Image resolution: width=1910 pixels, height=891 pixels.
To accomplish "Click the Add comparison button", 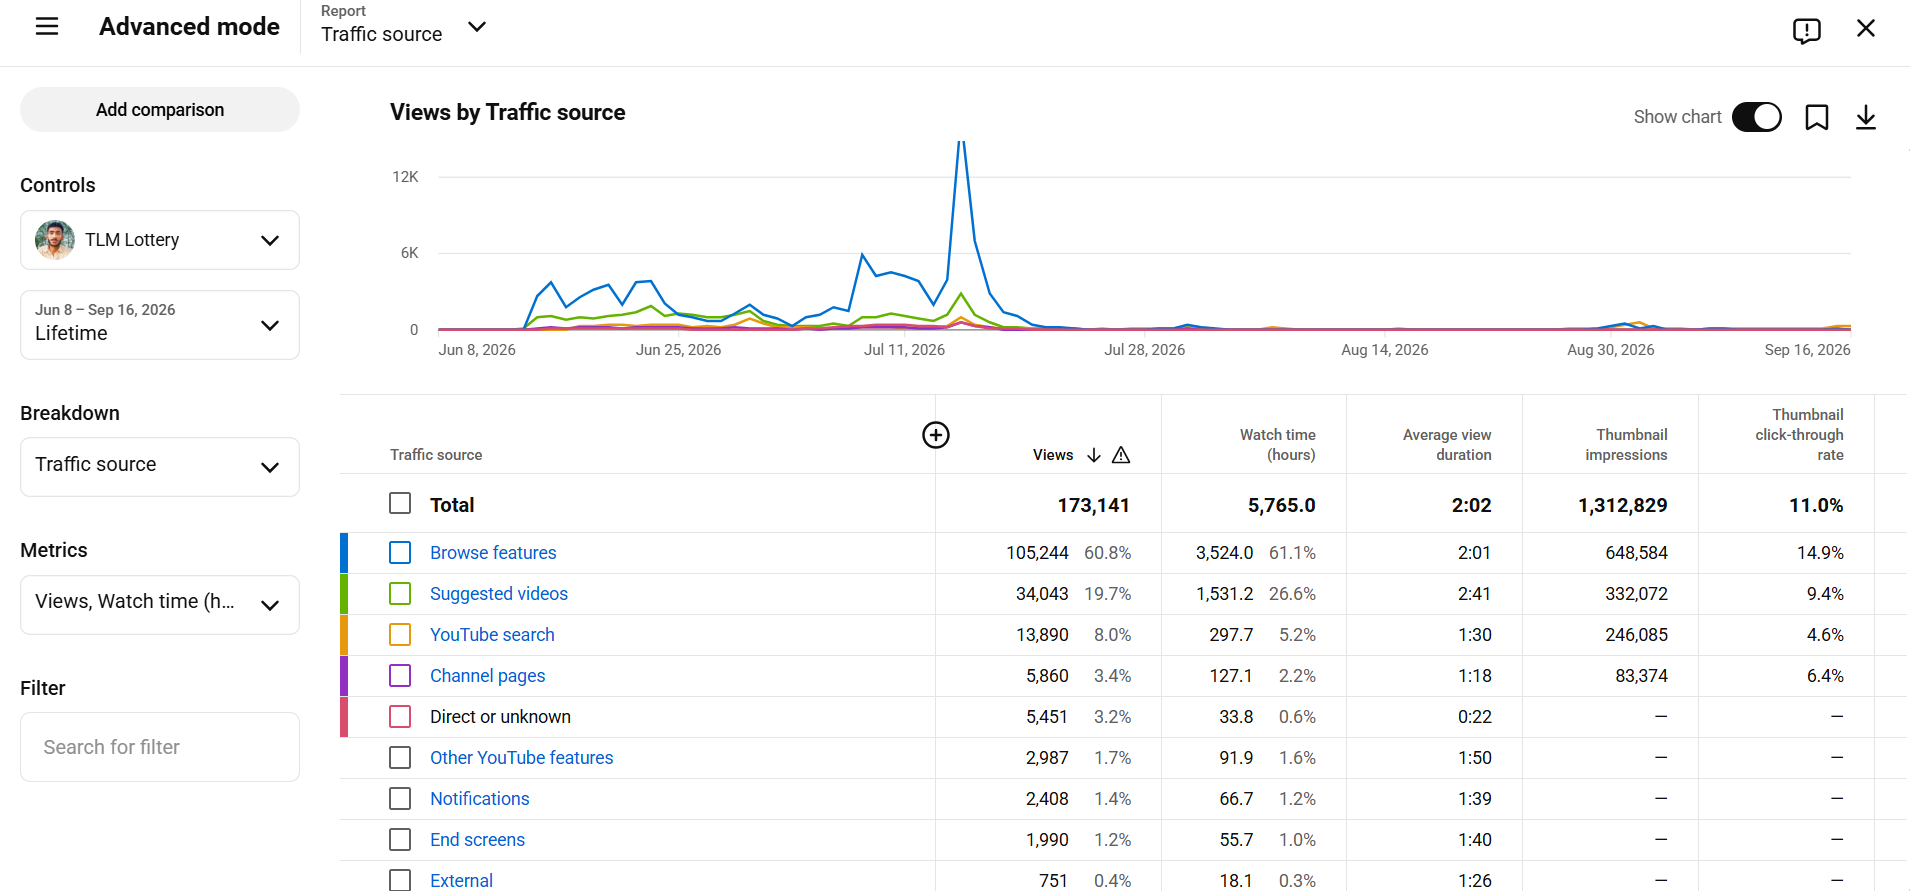I will pos(160,109).
